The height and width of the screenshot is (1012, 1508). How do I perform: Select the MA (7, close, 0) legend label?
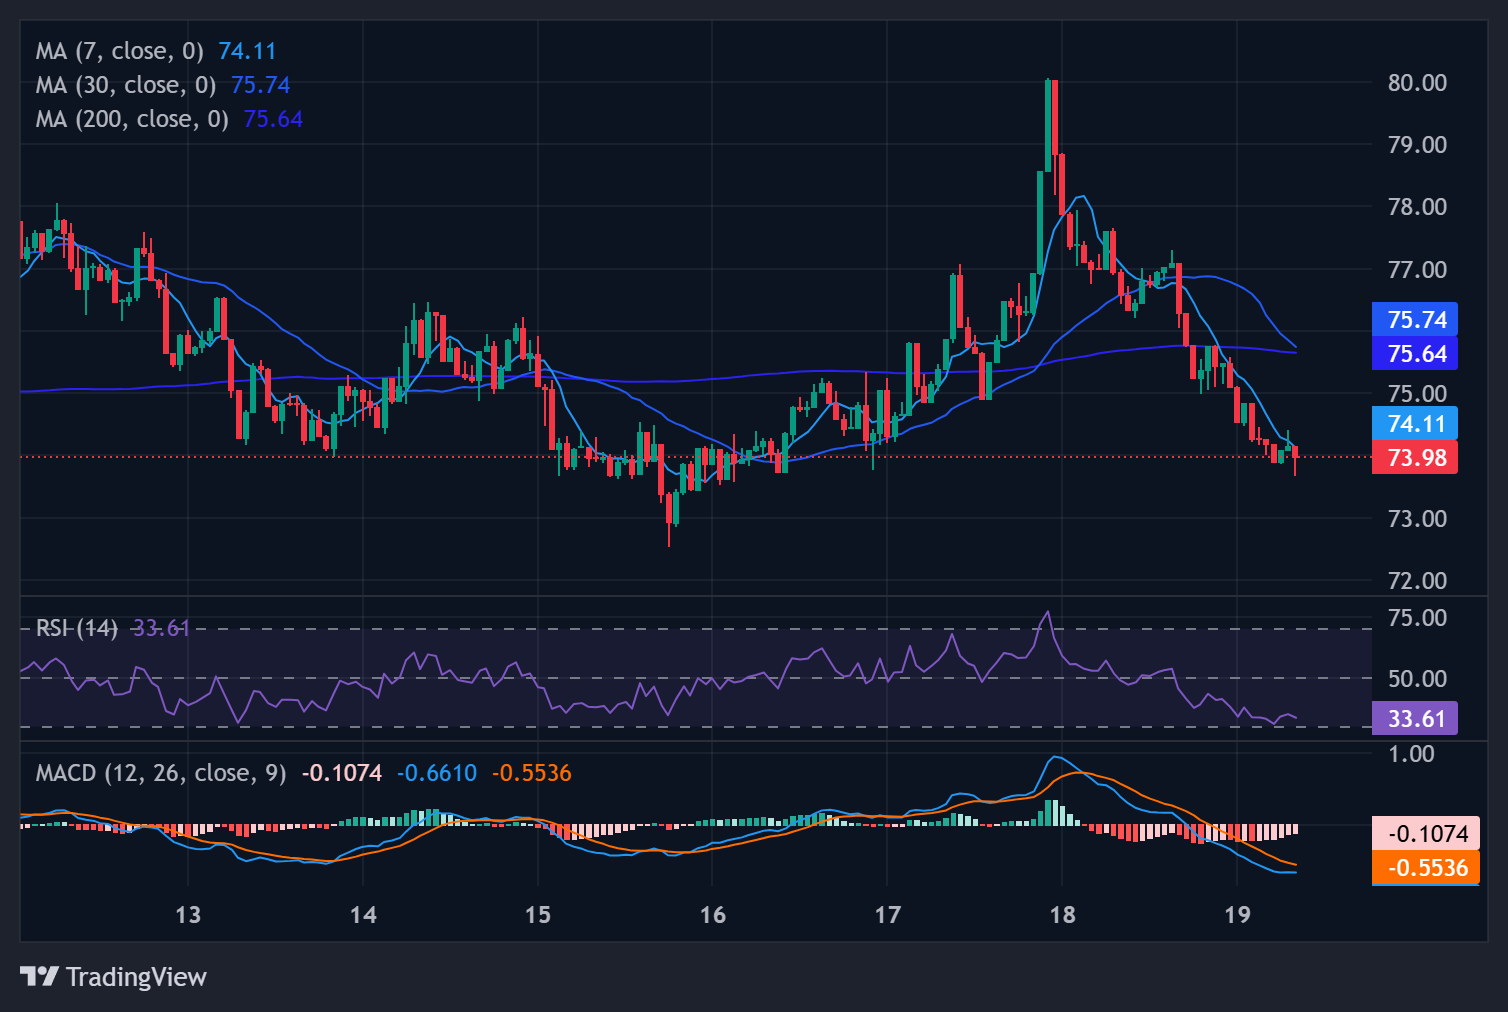[119, 51]
